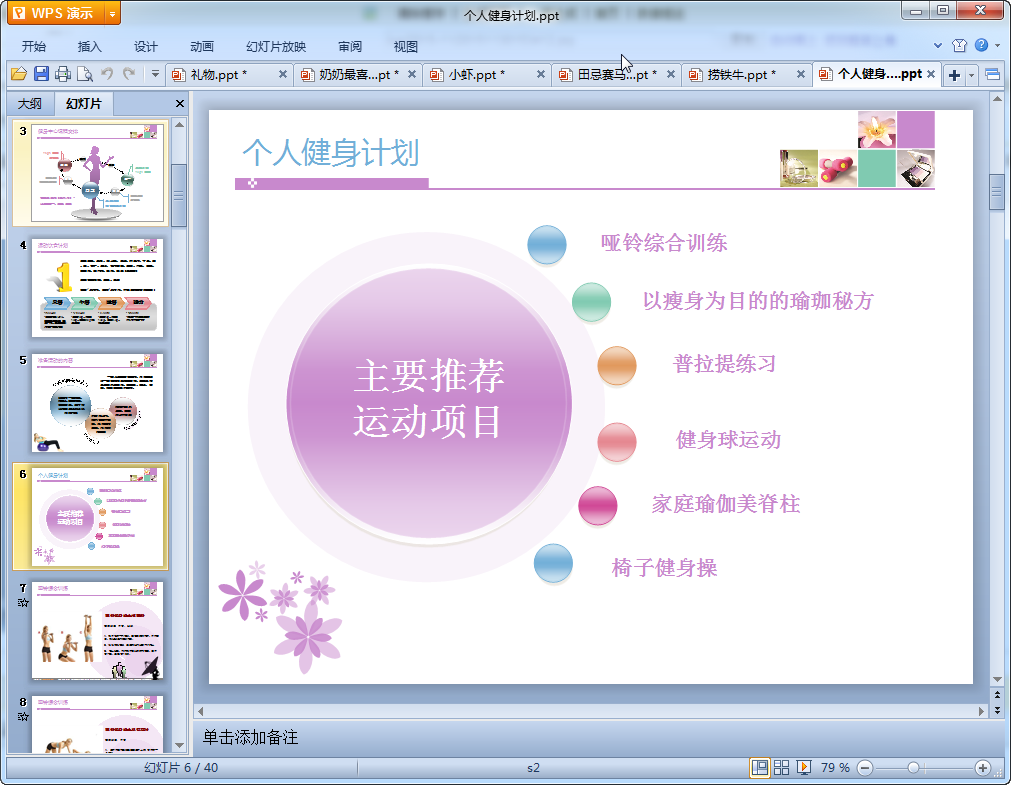Click the 哑铃综合训练 text

664,243
